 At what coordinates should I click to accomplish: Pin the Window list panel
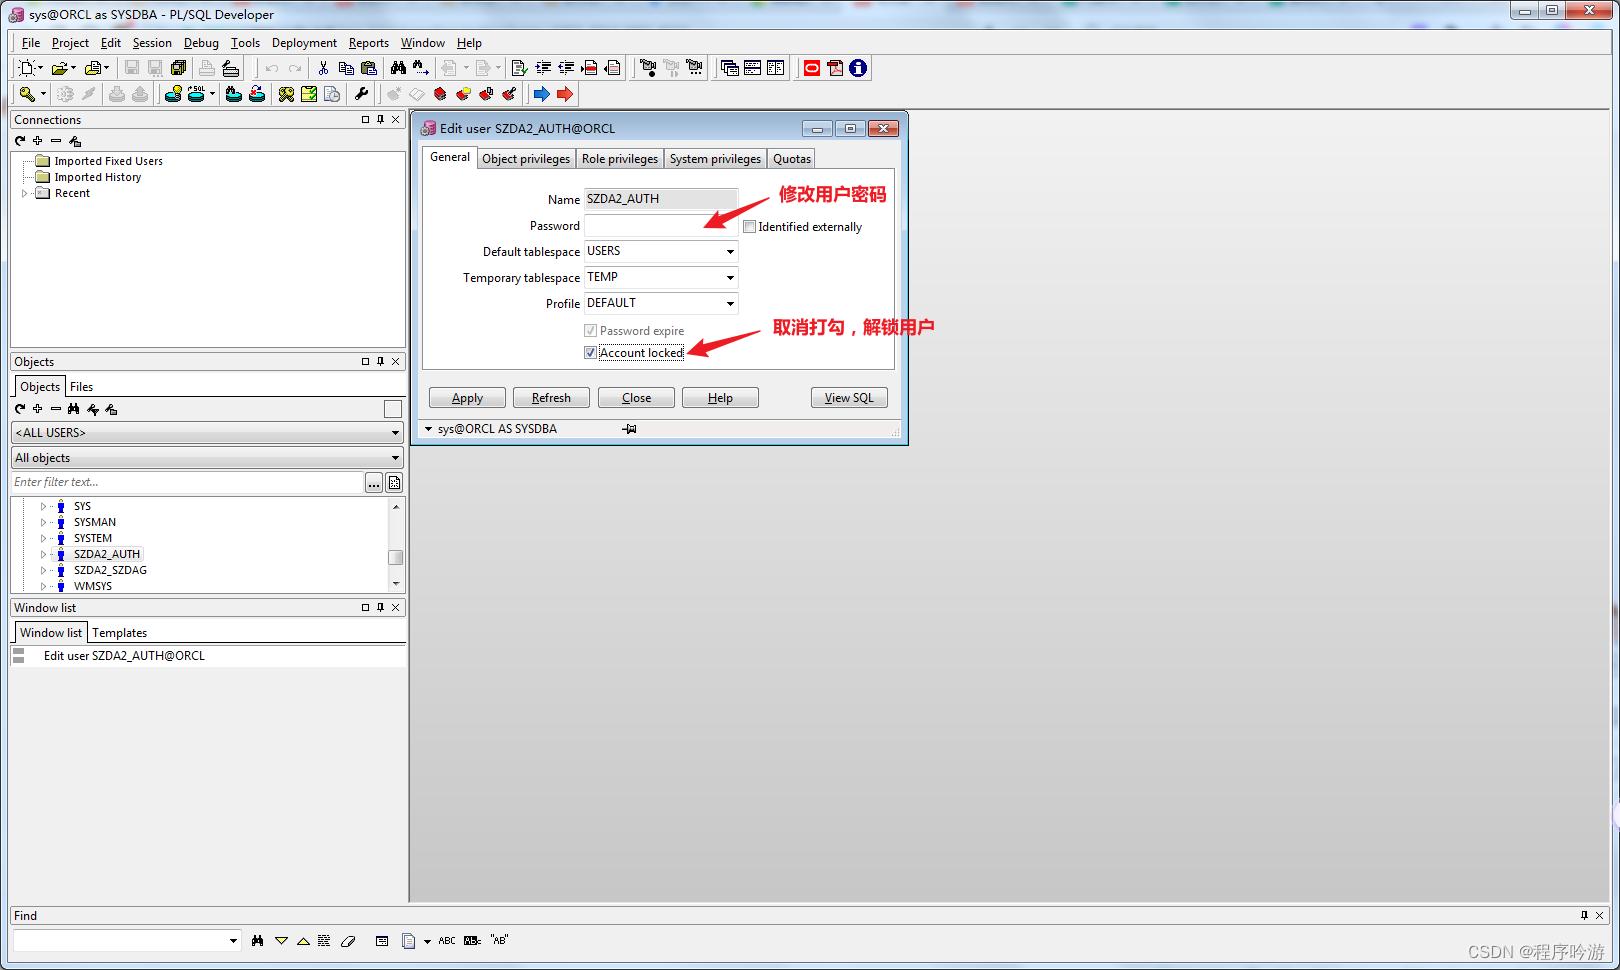coord(380,608)
